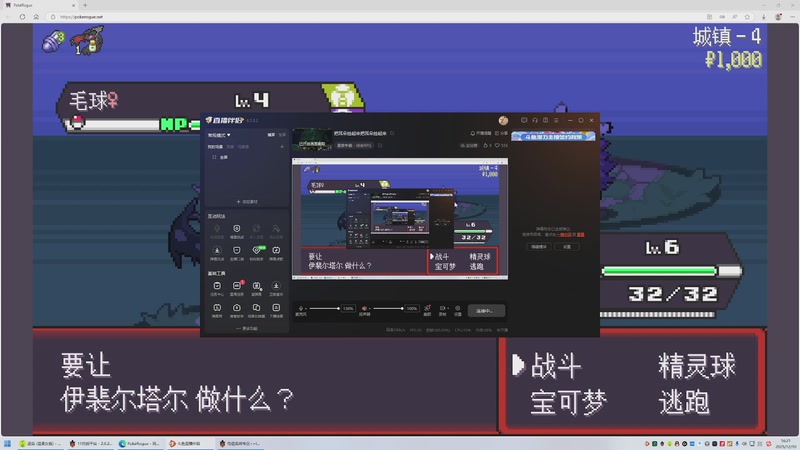Click the bell notification reminder button
This screenshot has height=450, width=800.
[480, 133]
